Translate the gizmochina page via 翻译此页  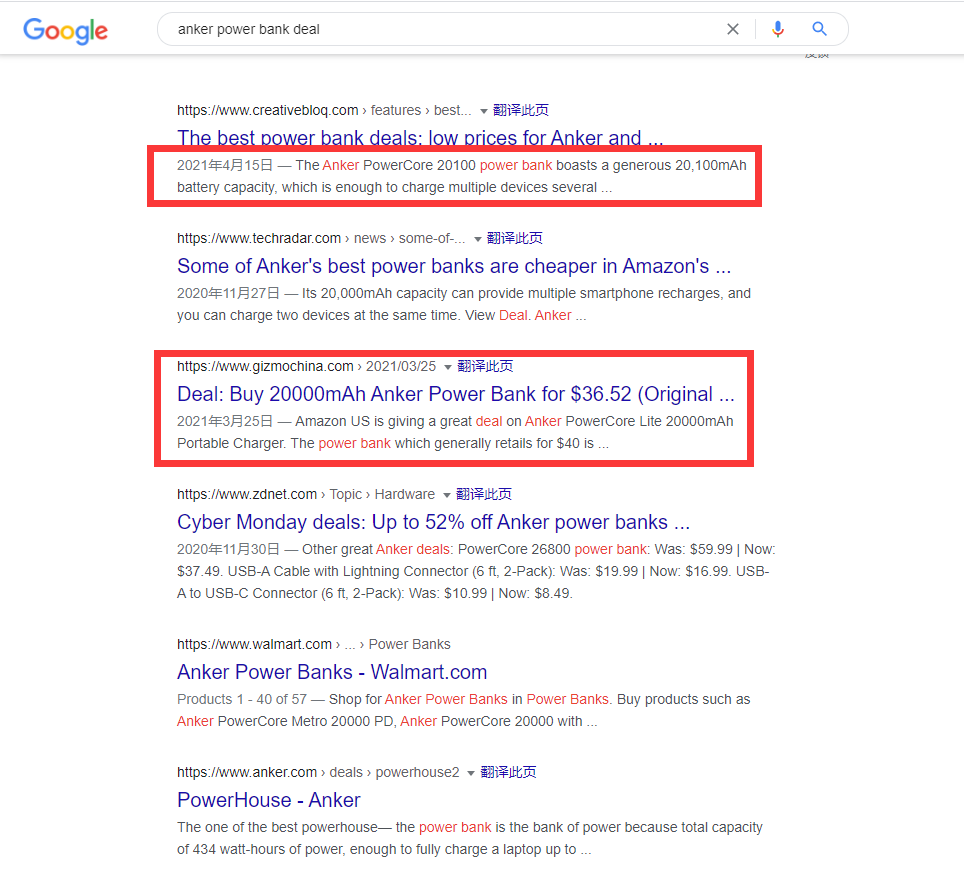pos(485,366)
